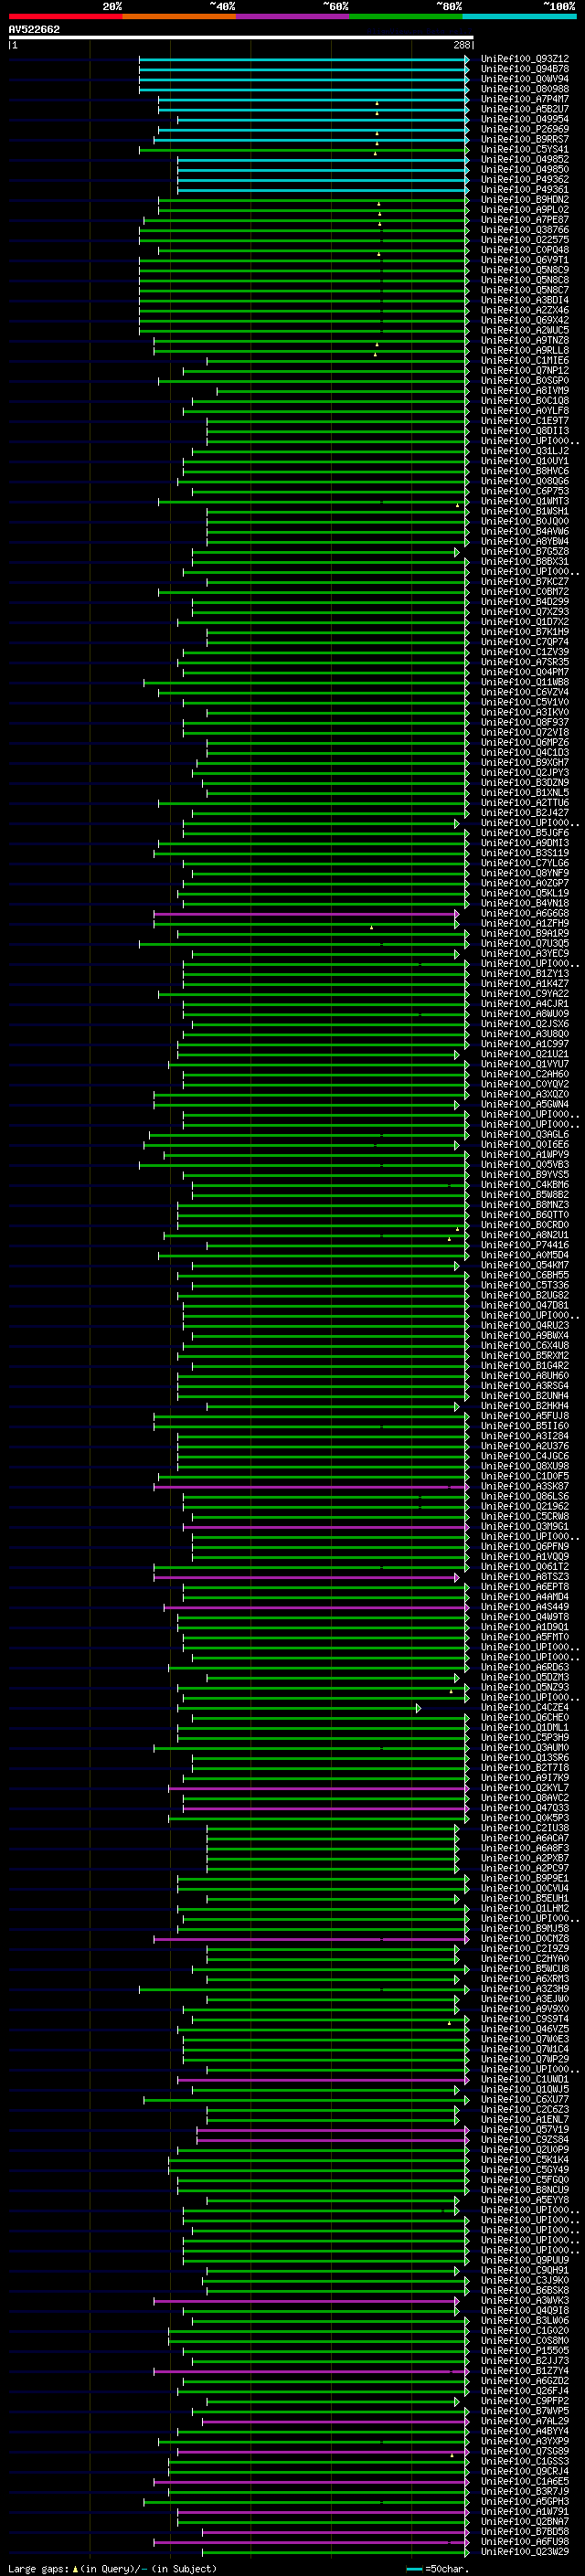Screen dimensions: 585x2576
Task: Click hit label UniRef100_C7QP74
Action: [x=524, y=642]
